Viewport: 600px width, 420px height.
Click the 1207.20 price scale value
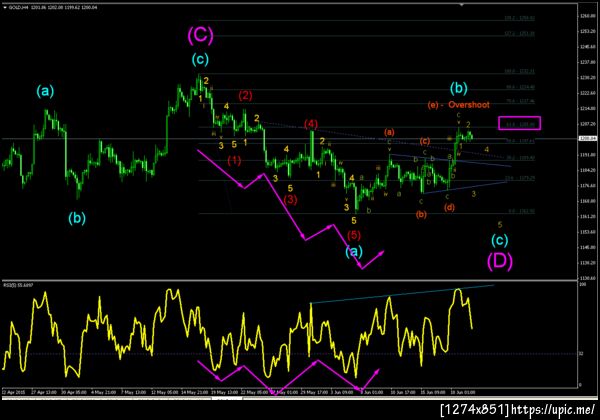tap(587, 124)
